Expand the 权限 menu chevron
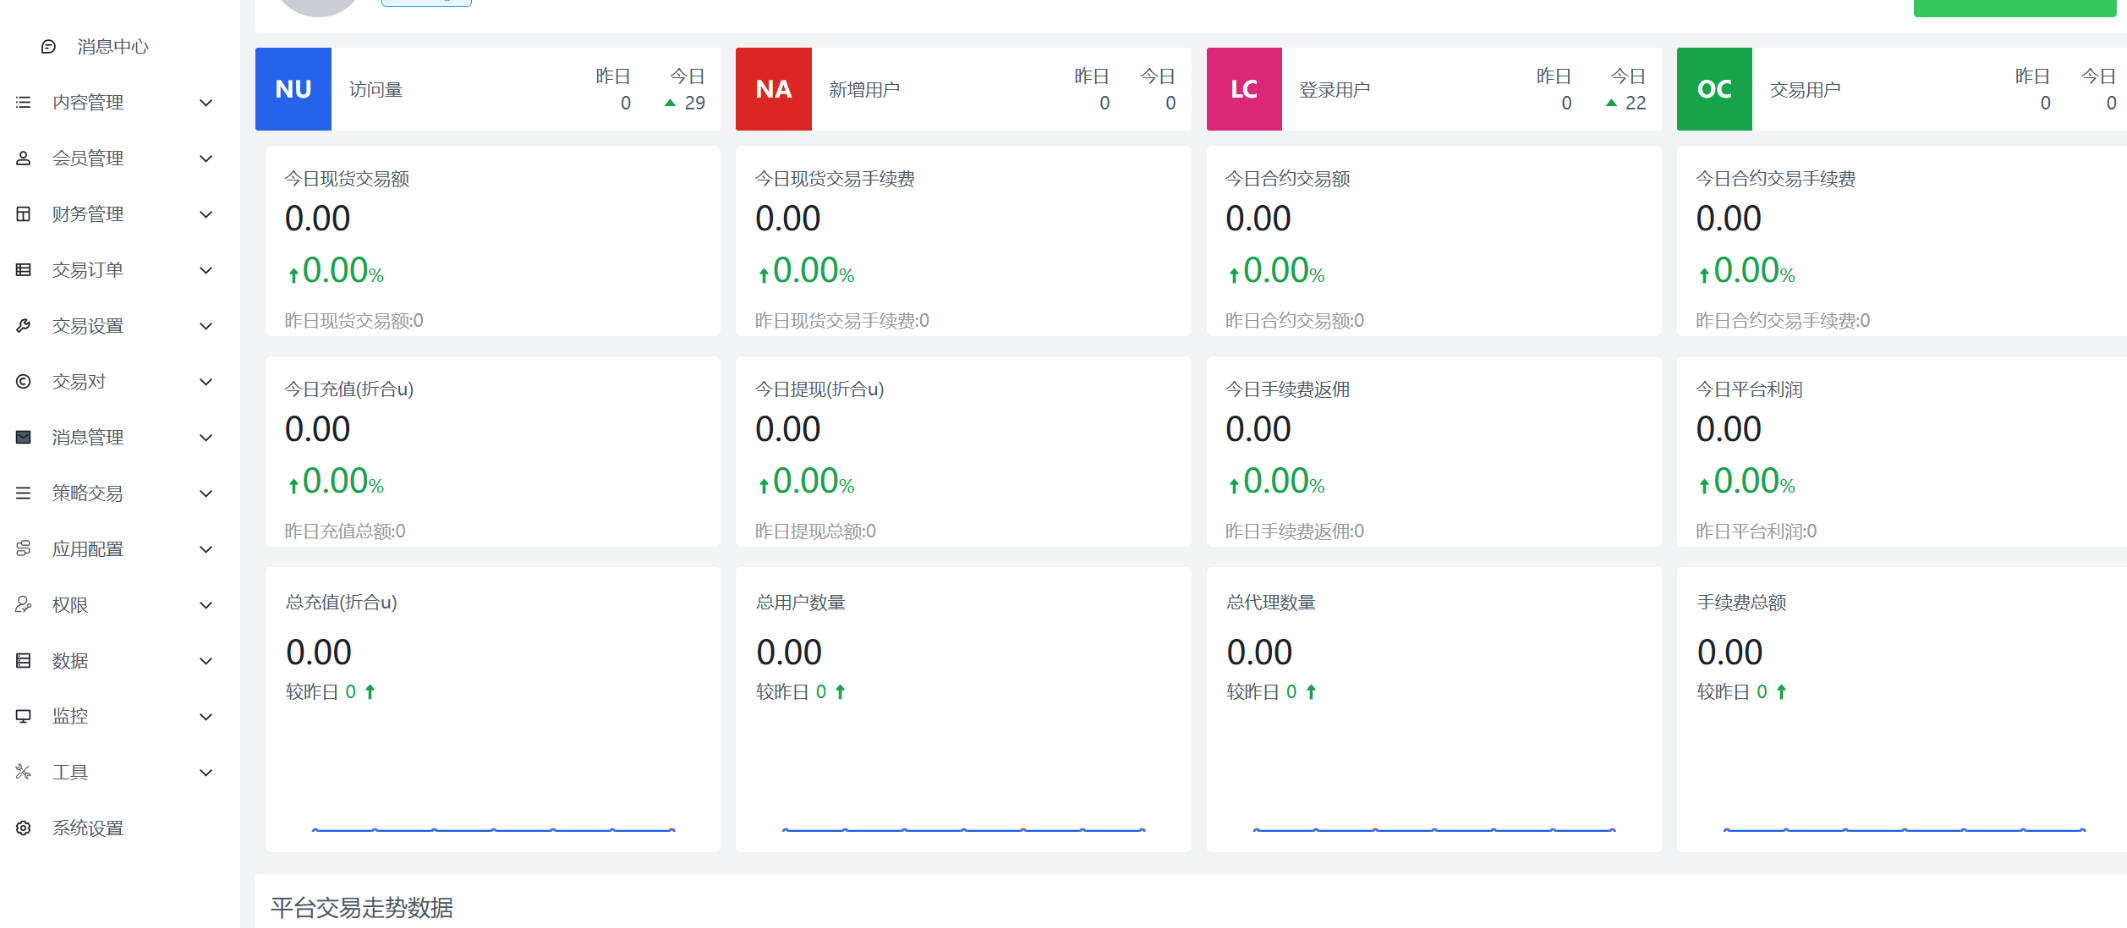The width and height of the screenshot is (2127, 928). click(206, 605)
